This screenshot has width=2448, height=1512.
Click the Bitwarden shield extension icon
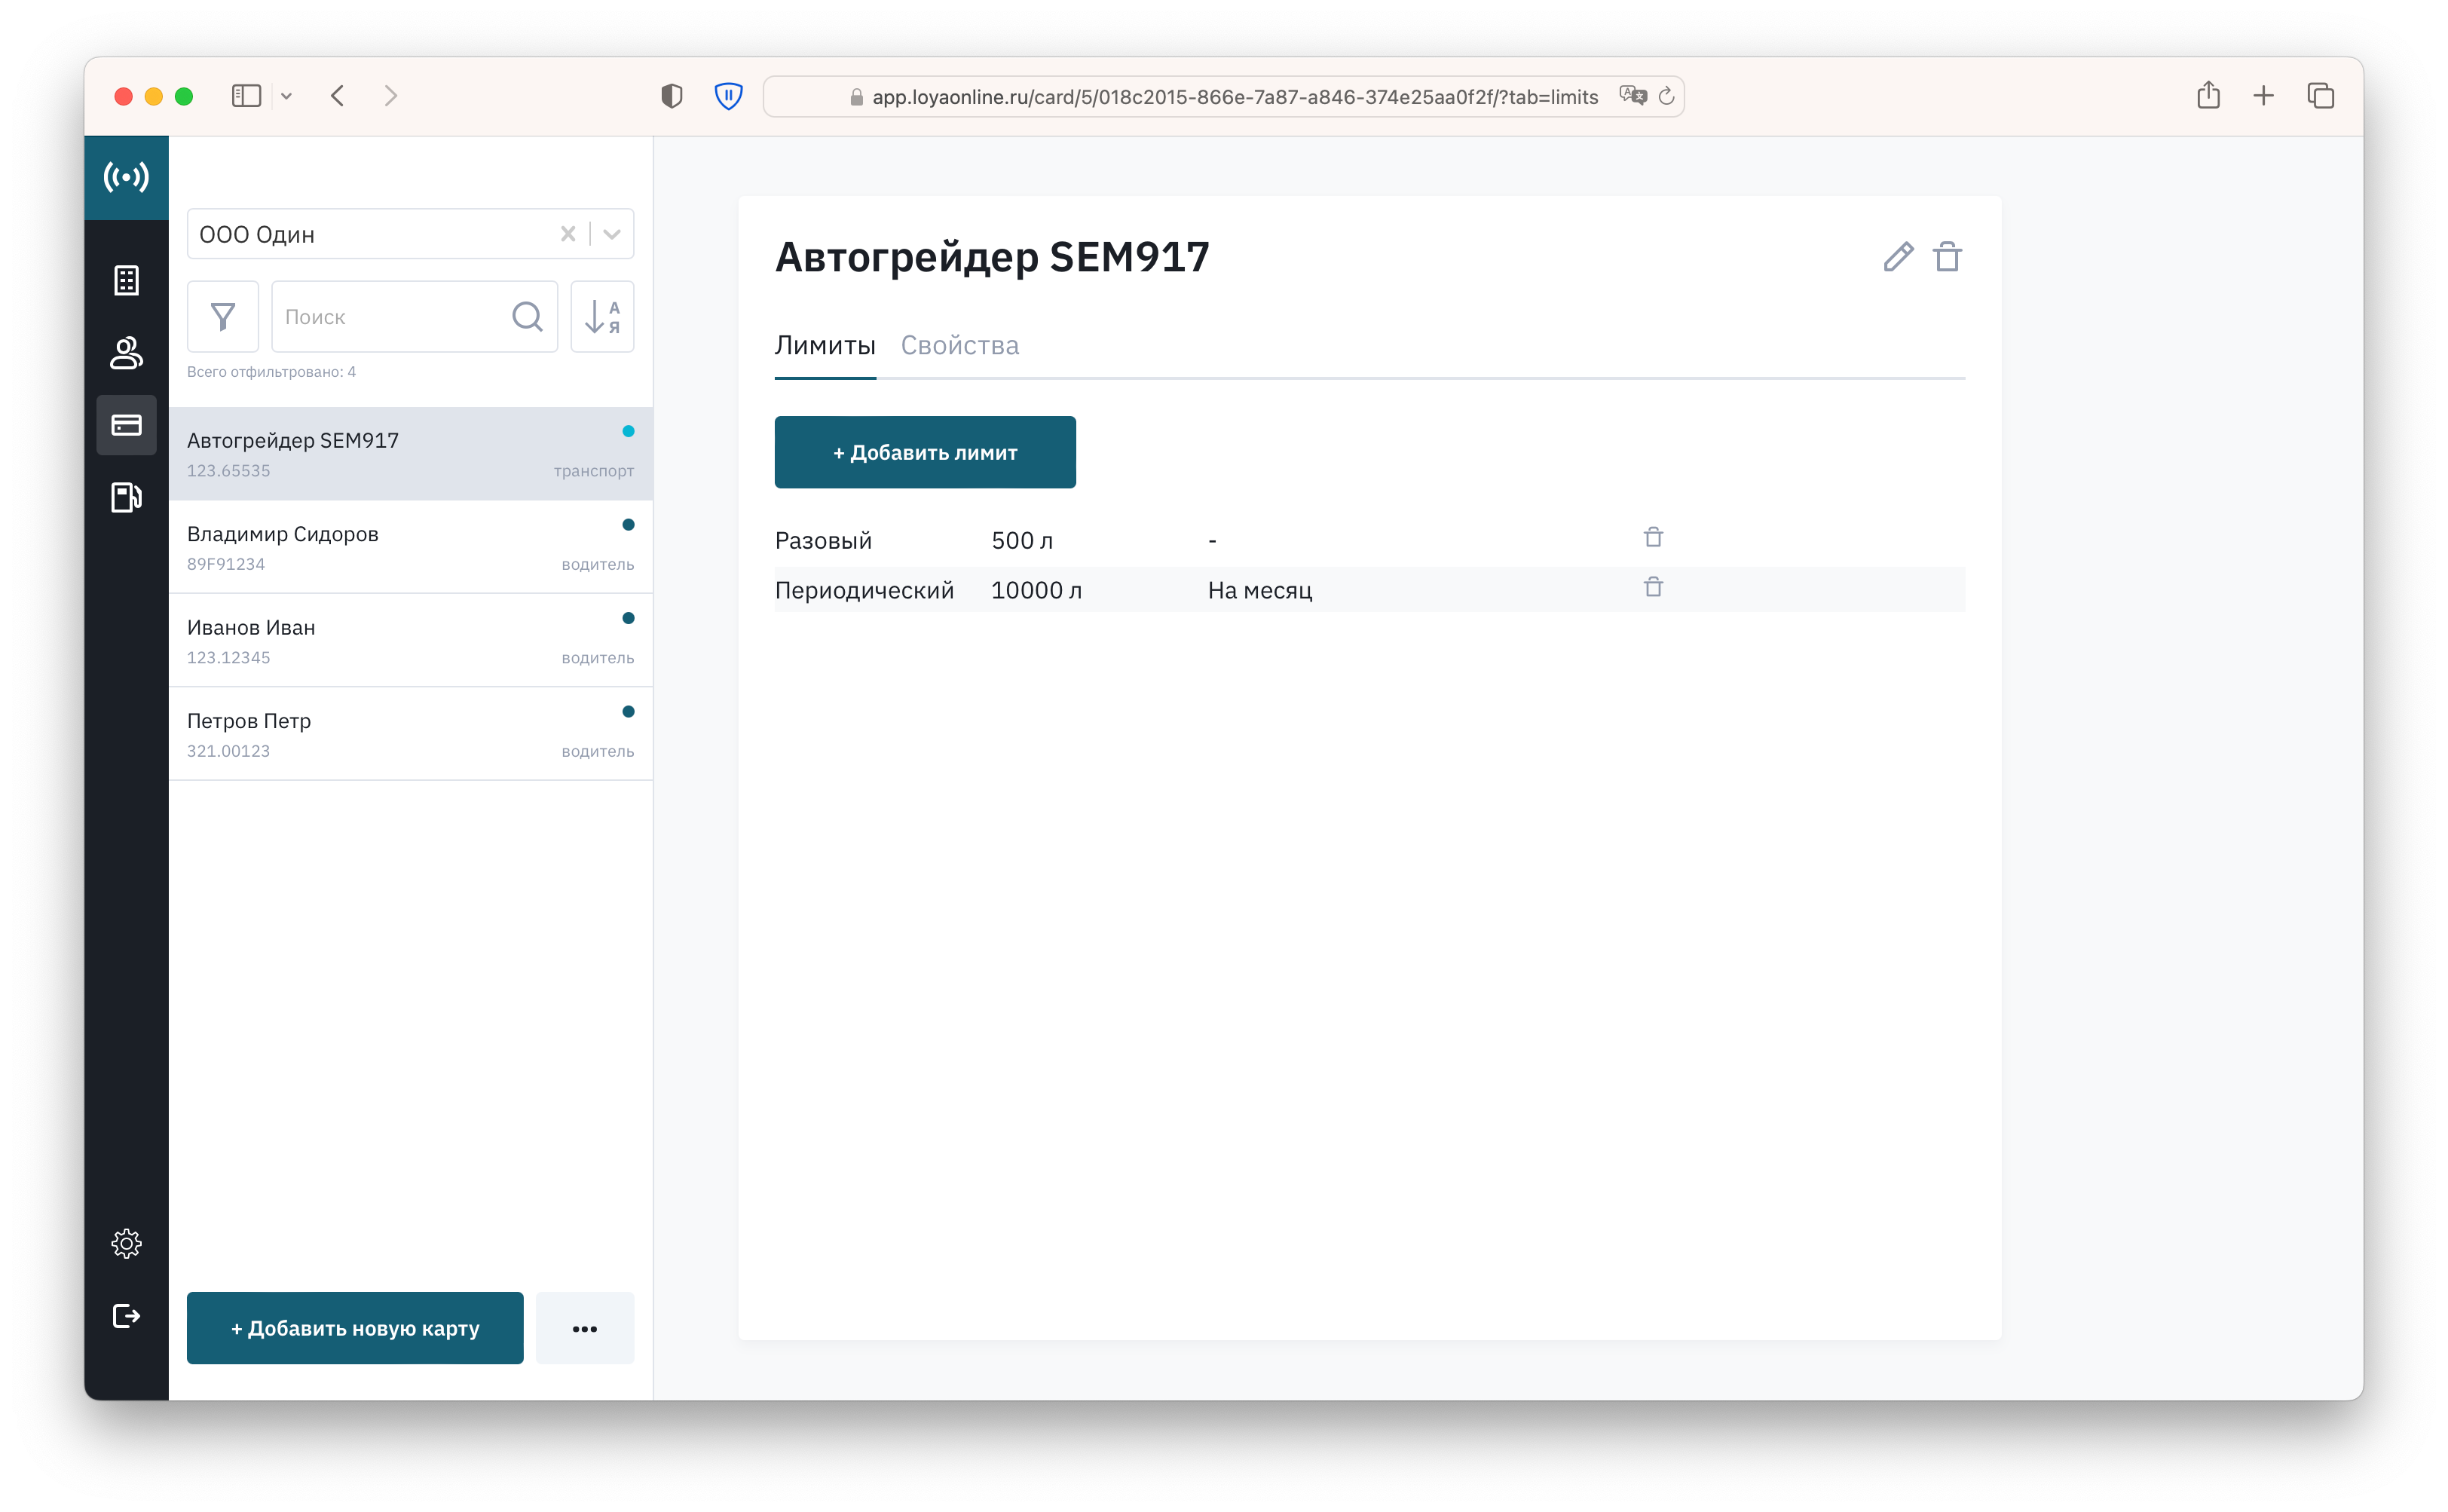pyautogui.click(x=728, y=96)
